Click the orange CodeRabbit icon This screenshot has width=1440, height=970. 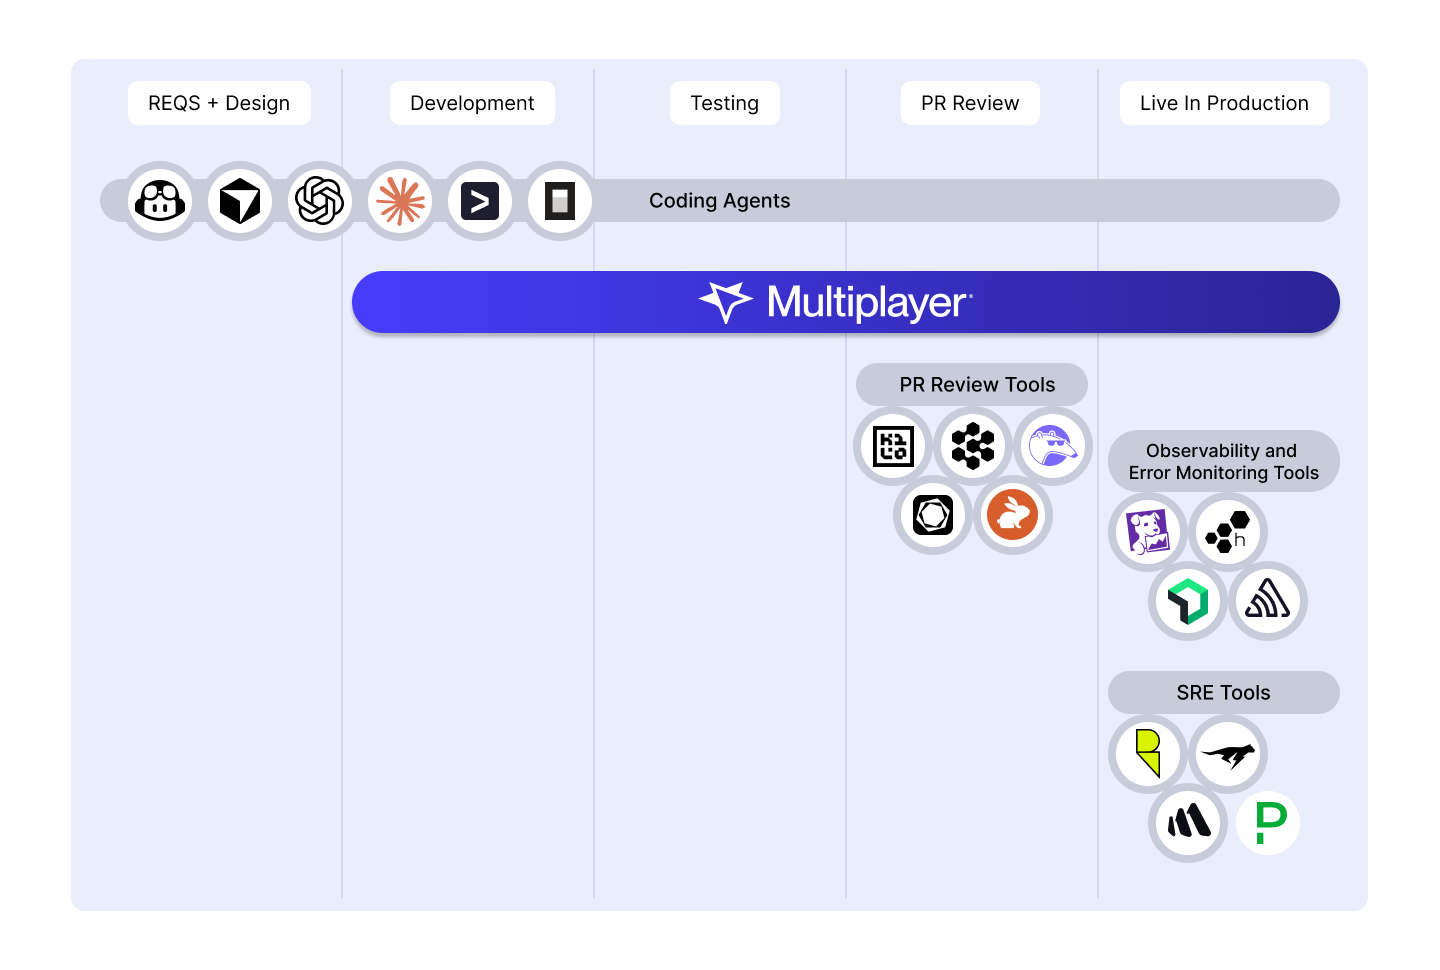(1013, 515)
